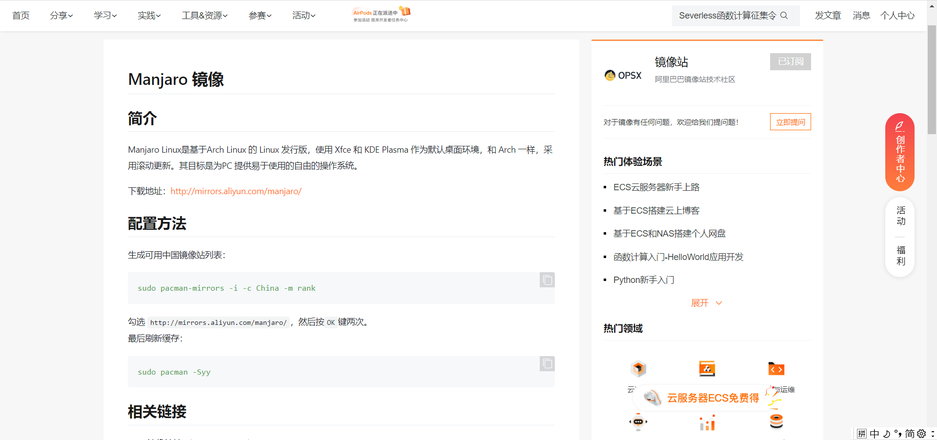
Task: Open the mirrors.aliyun.com/manjaro download link
Action: pyautogui.click(x=236, y=191)
